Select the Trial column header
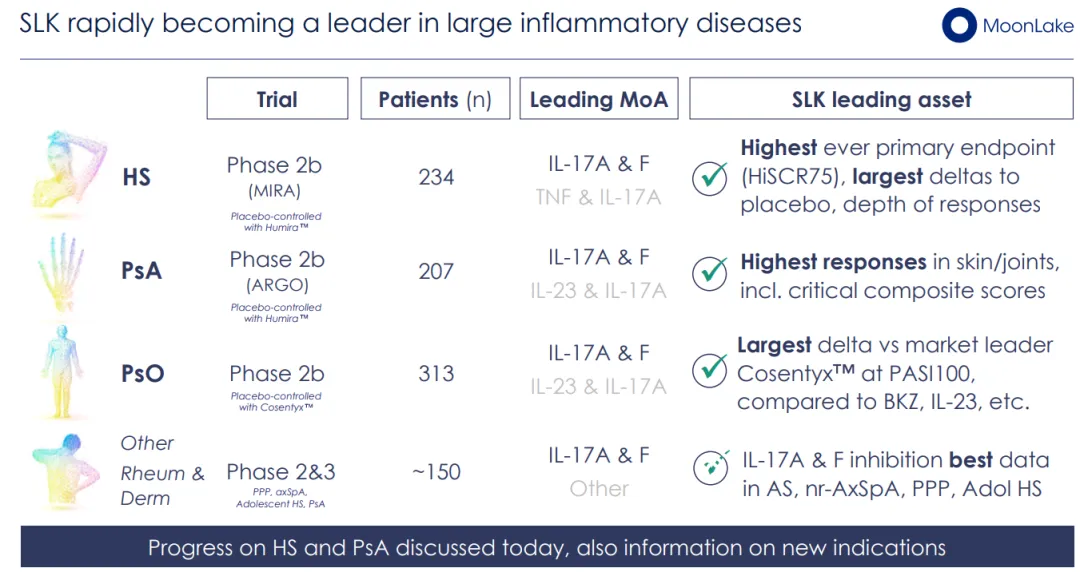This screenshot has width=1080, height=572. [277, 99]
